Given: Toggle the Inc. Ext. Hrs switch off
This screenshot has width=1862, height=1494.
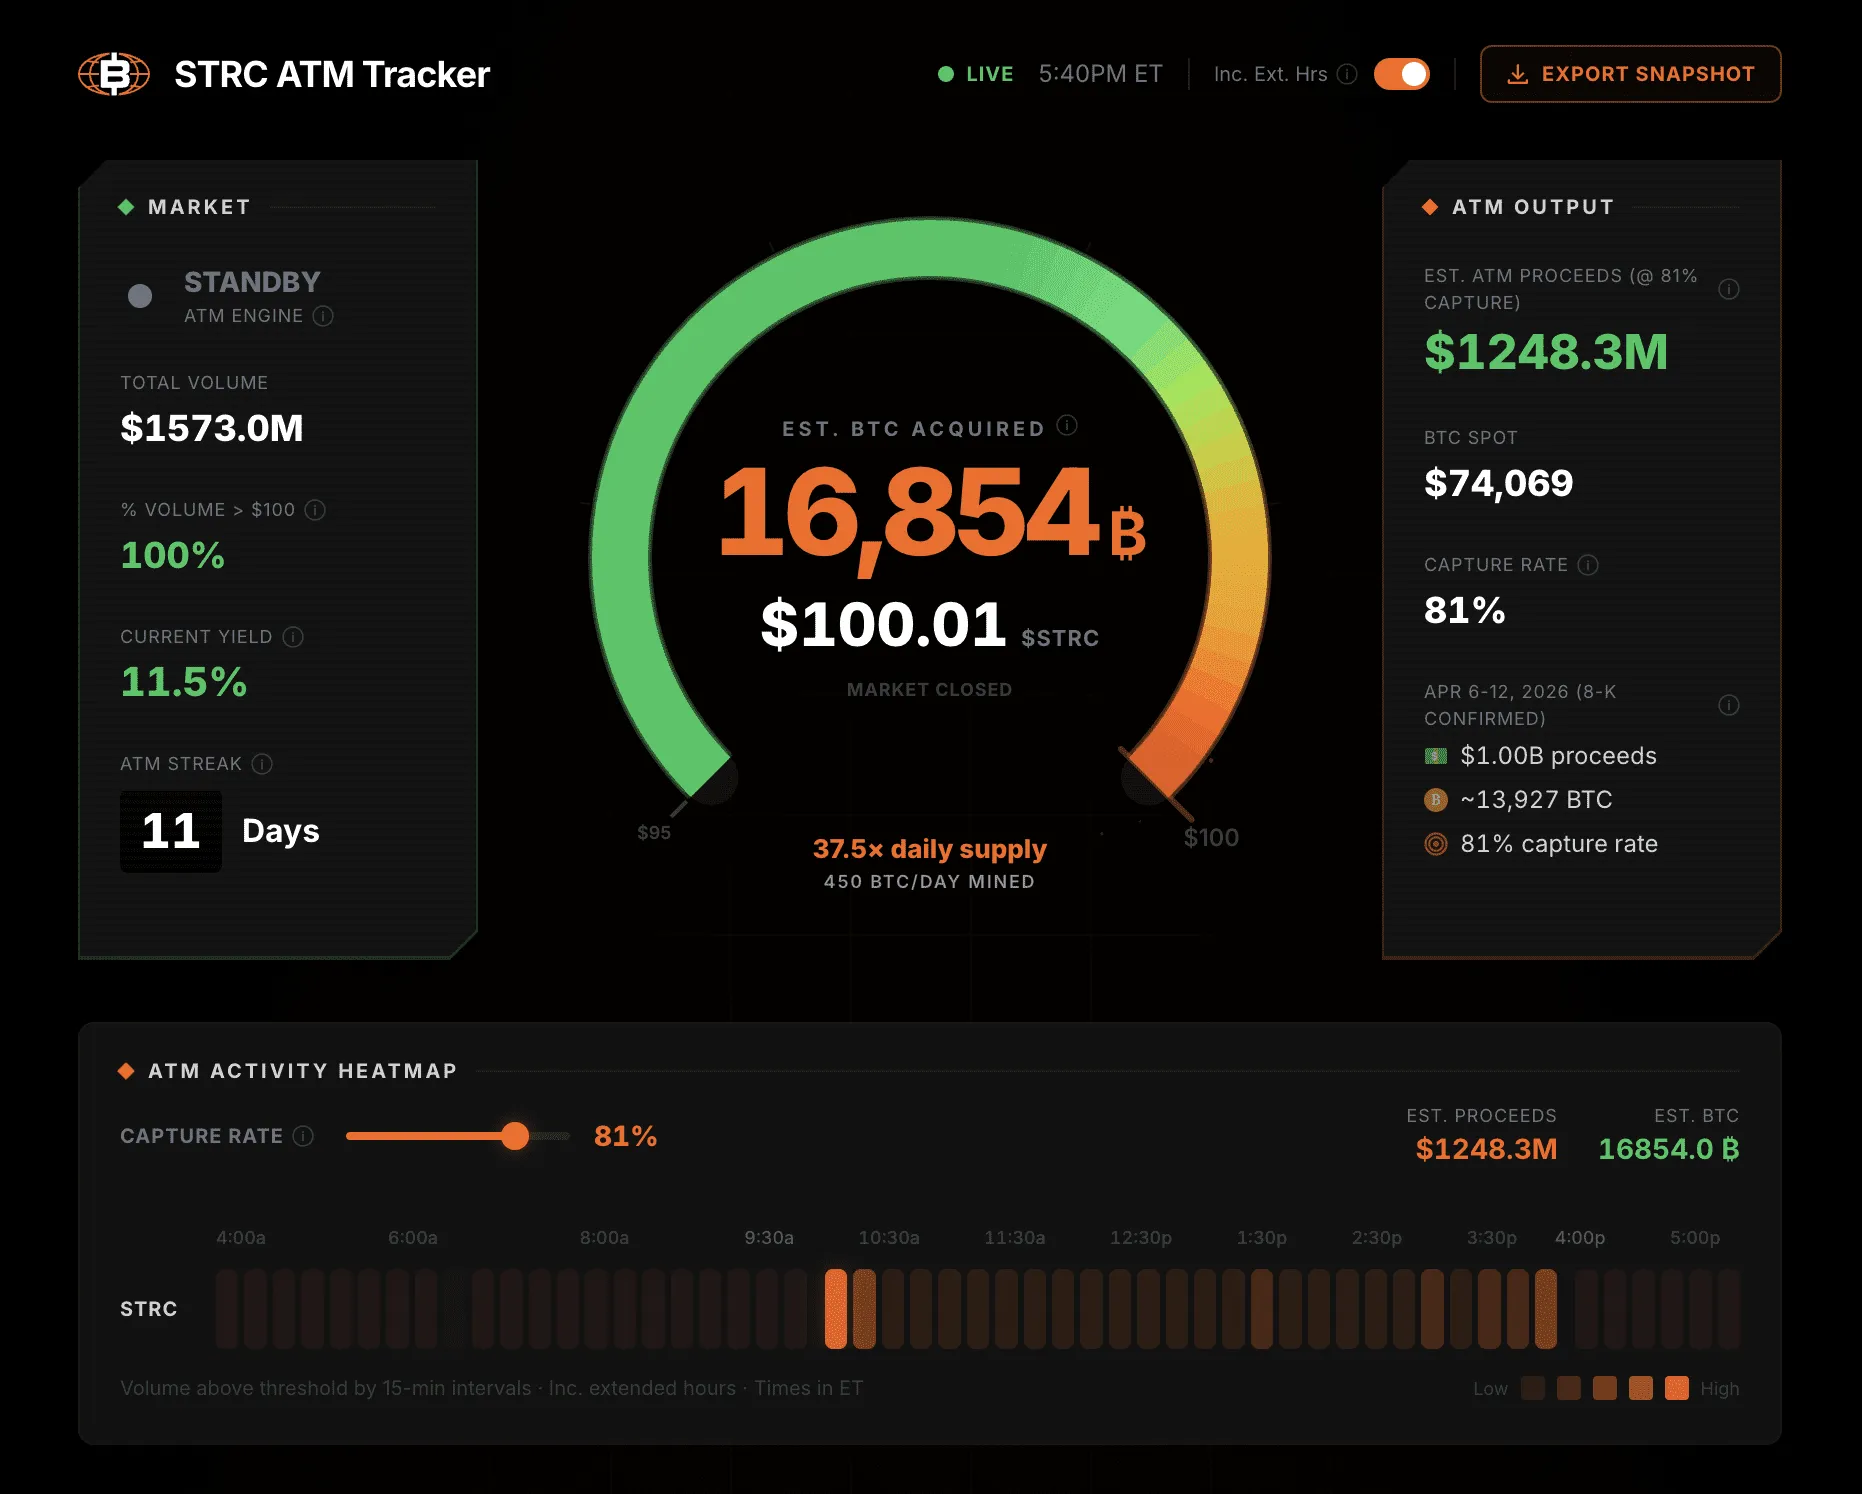Looking at the screenshot, I should [1400, 74].
